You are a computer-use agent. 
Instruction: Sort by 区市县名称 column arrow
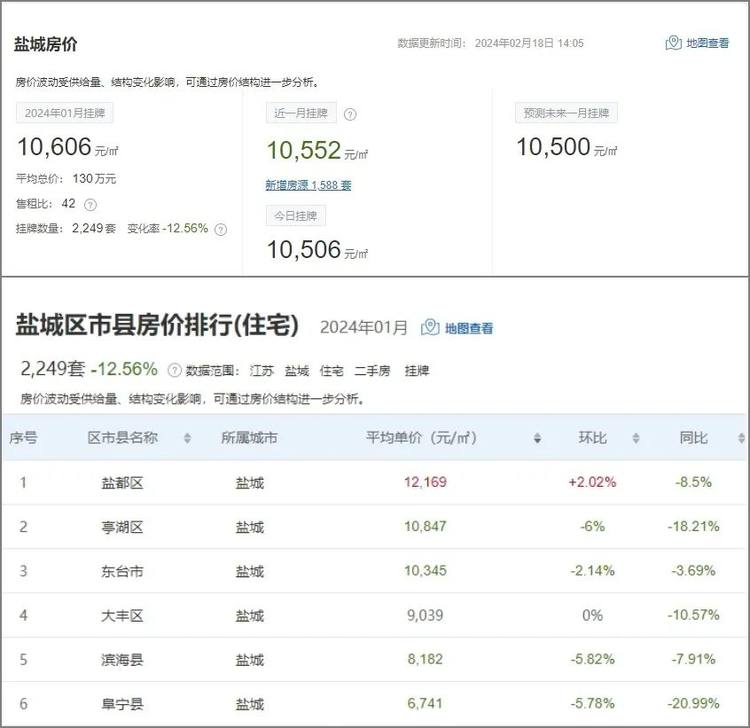187,438
